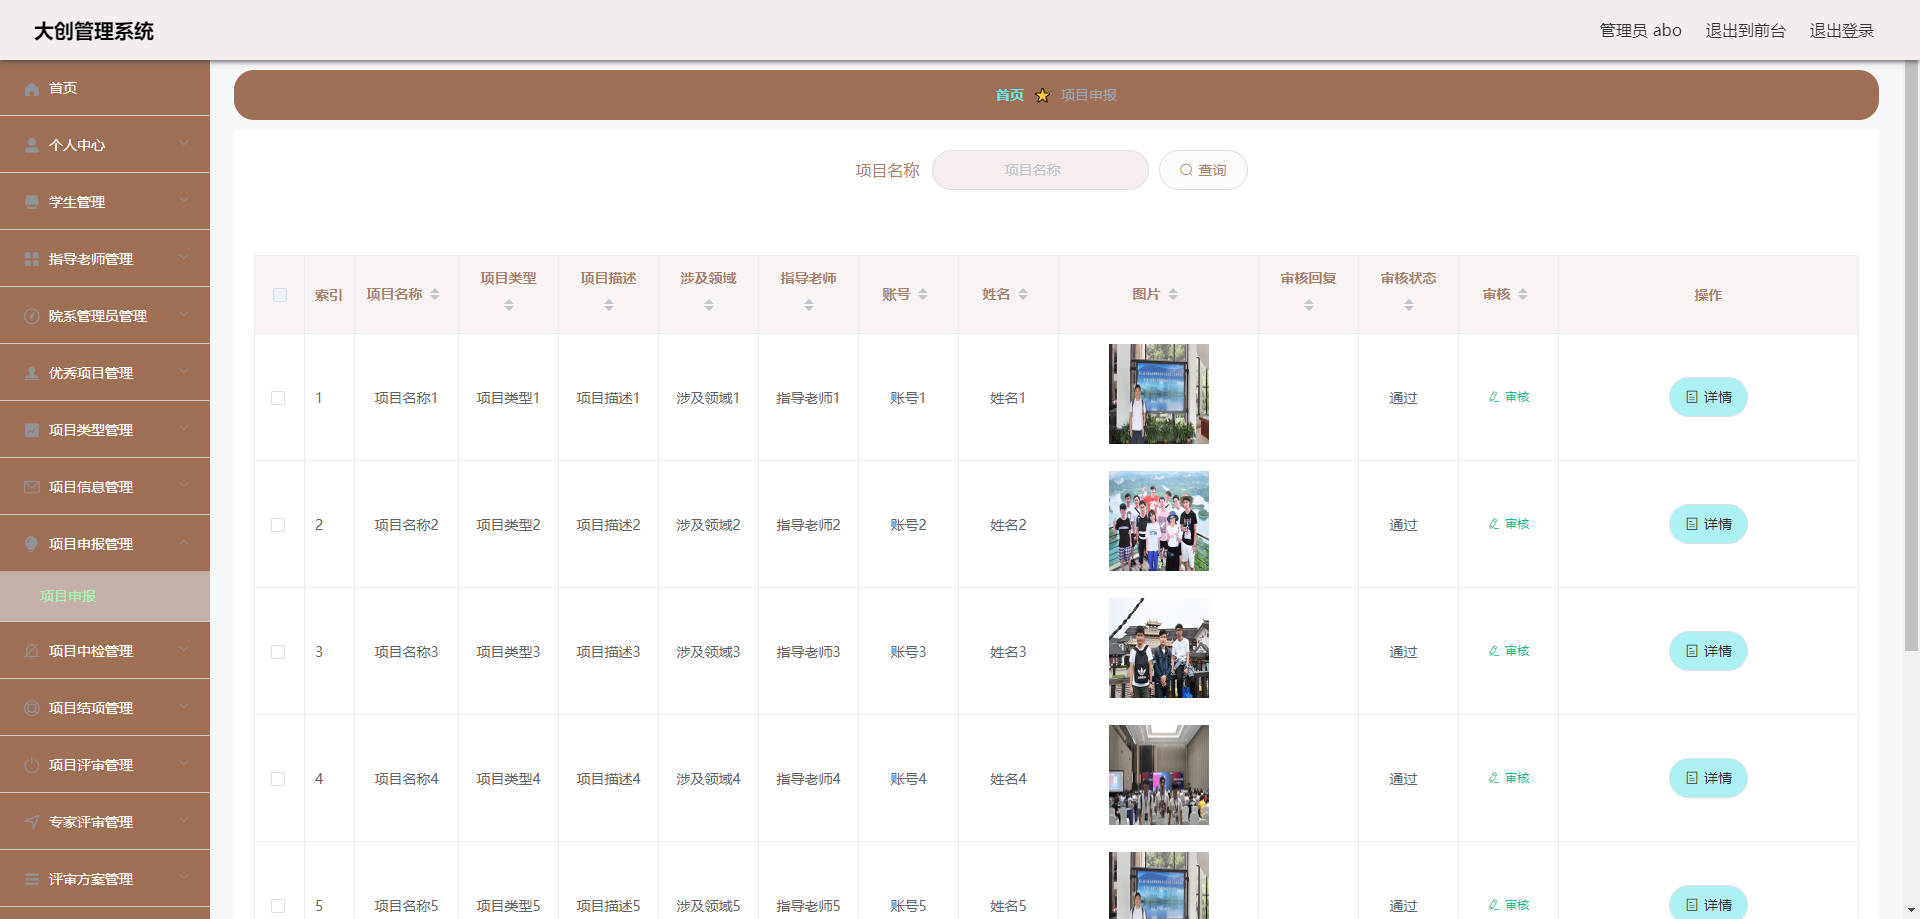The width and height of the screenshot is (1920, 919).
Task: Open the thumbnail image for 项目名称4
Action: pyautogui.click(x=1159, y=776)
